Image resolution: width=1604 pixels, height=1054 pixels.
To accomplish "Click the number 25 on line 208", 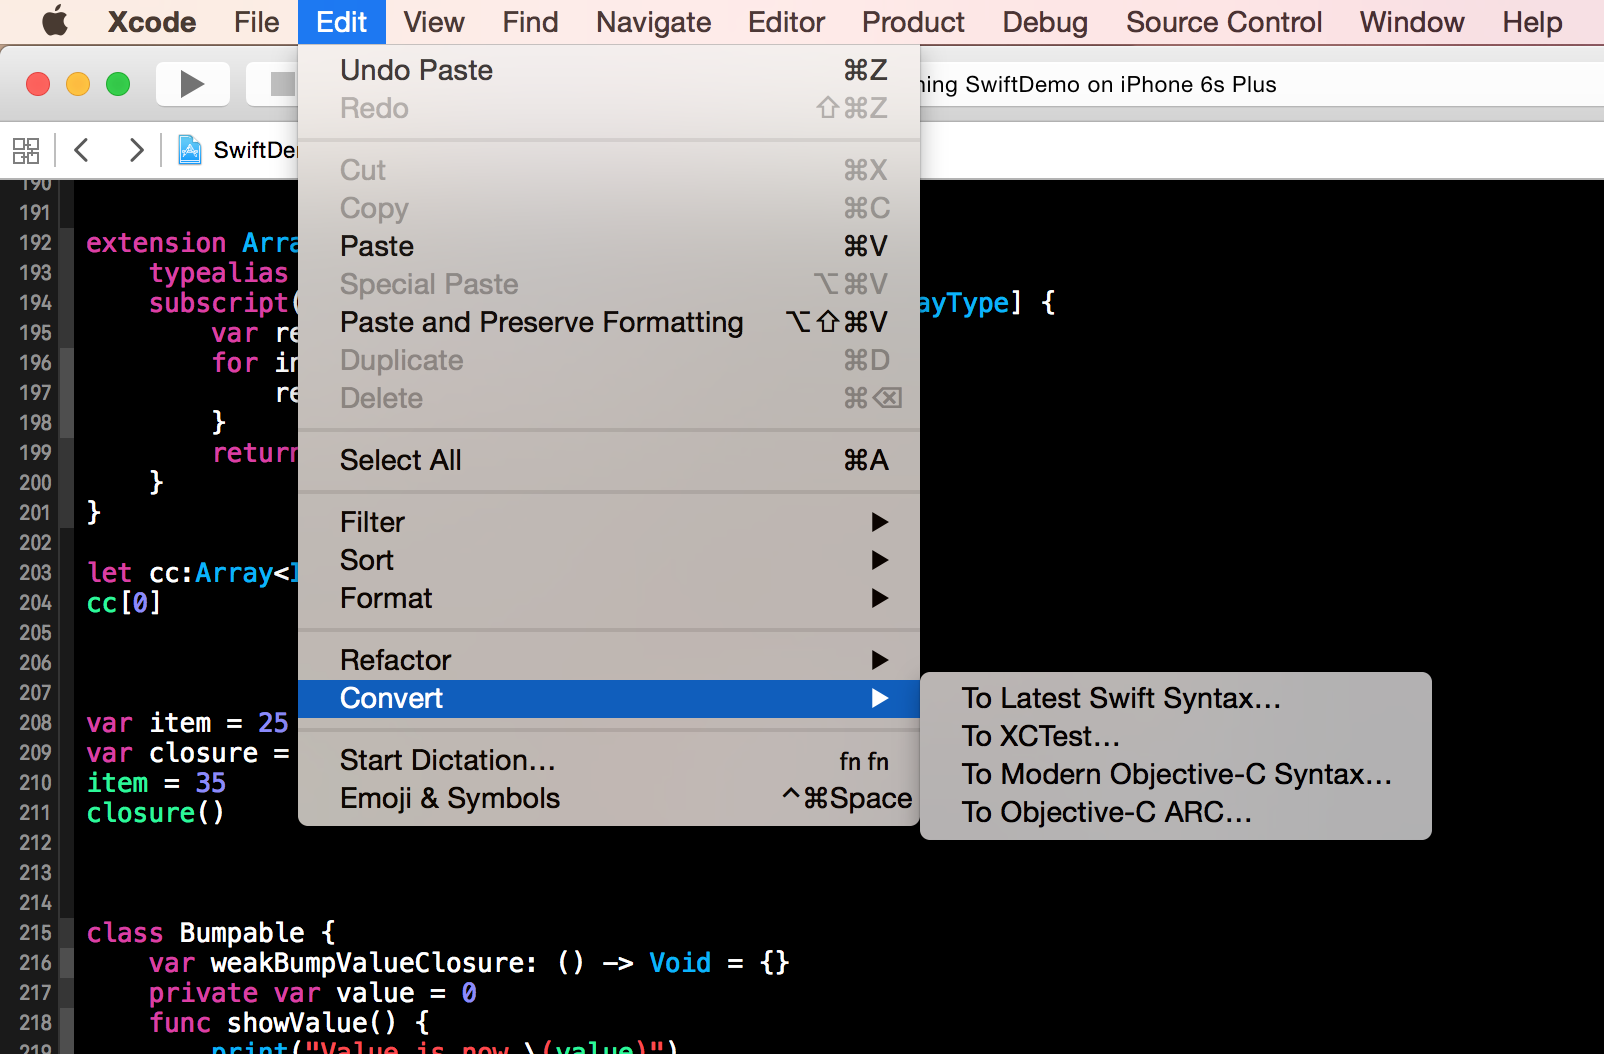I will 273,723.
